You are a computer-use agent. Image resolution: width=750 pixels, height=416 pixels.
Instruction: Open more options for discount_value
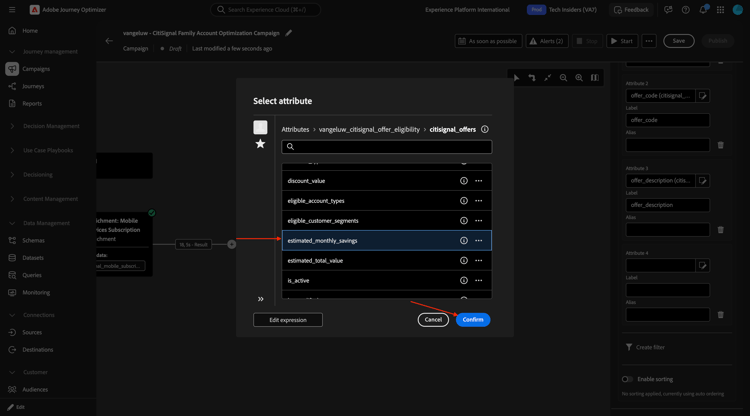(479, 181)
